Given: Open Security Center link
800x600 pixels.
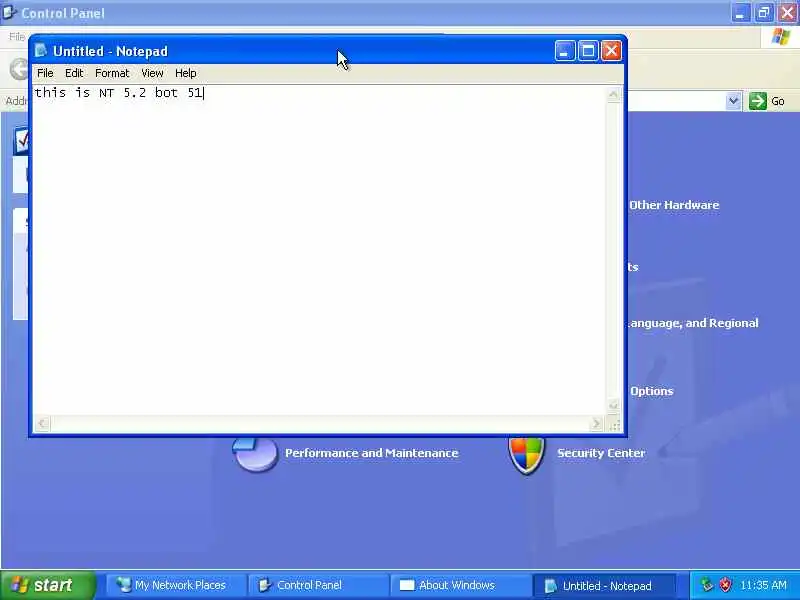Looking at the screenshot, I should 601,453.
